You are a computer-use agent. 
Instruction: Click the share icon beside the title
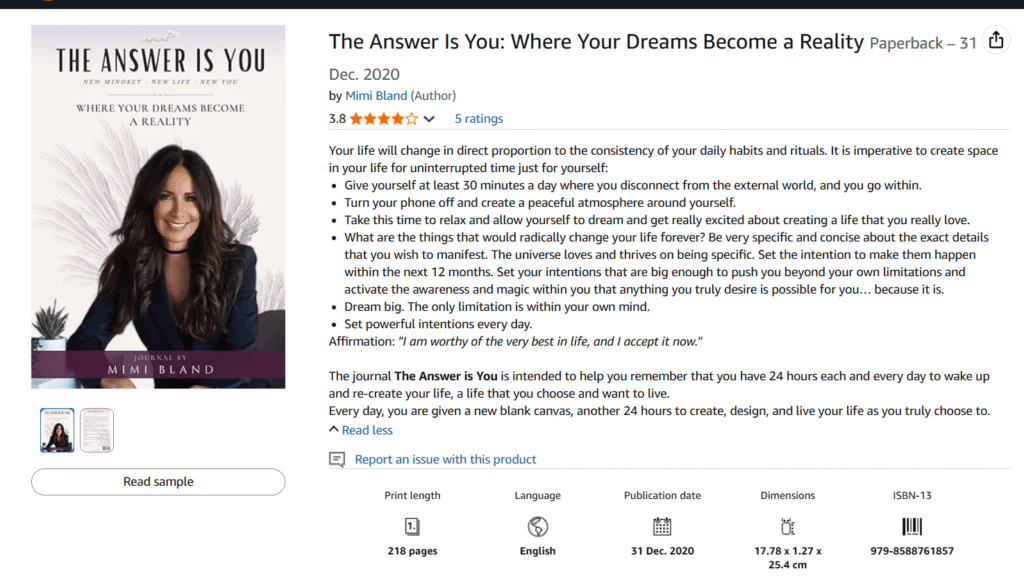point(996,40)
